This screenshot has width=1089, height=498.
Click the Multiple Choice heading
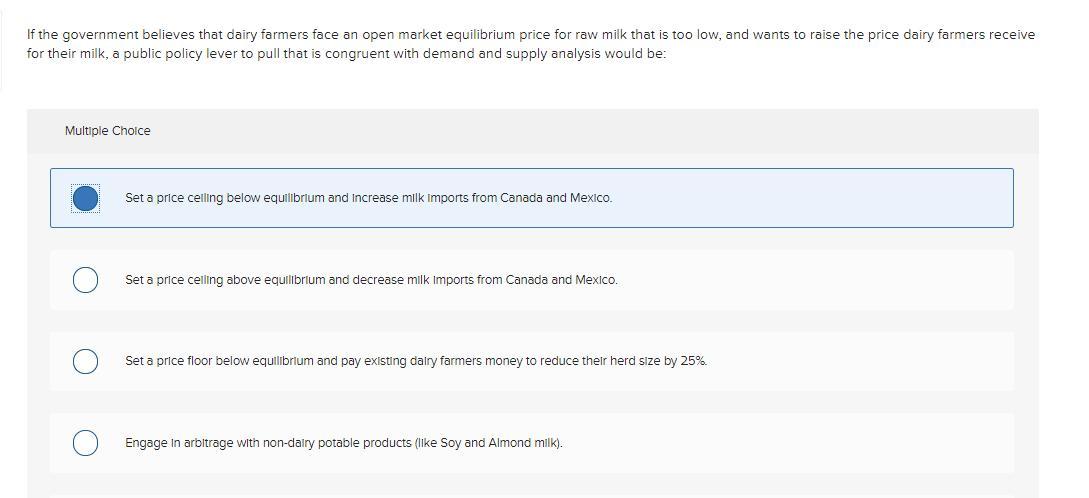108,131
